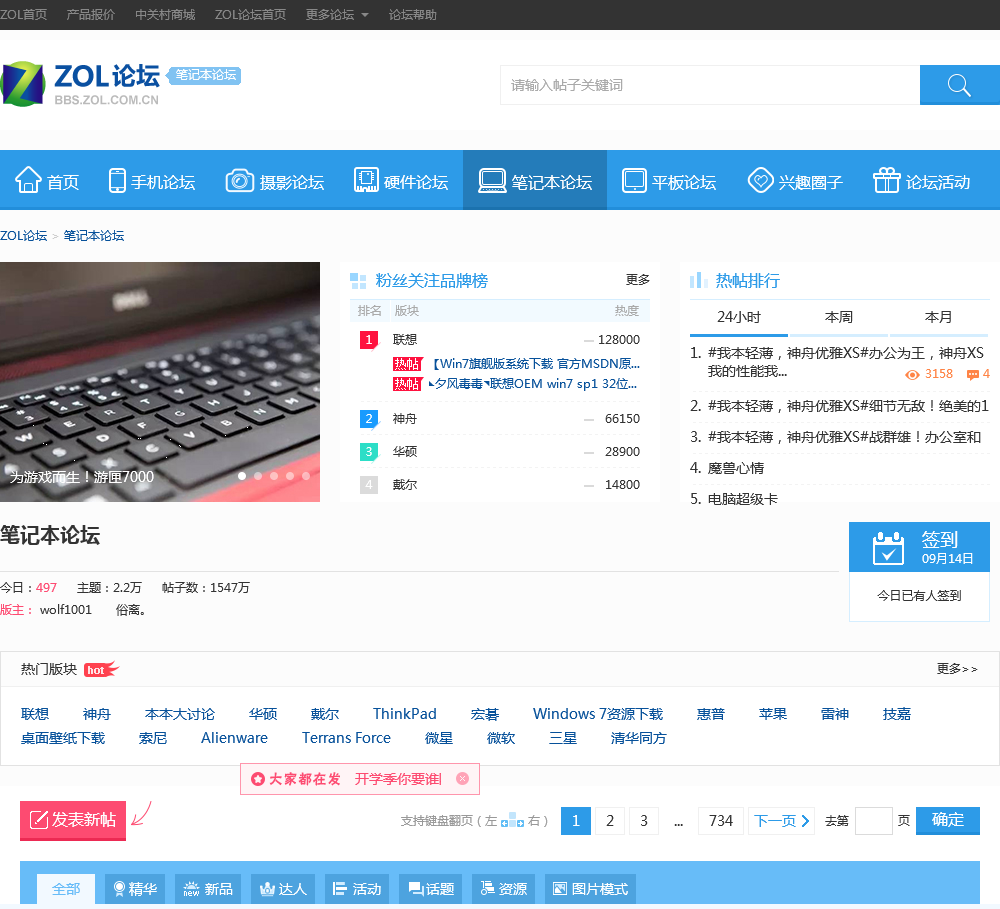
Task: Go to page 3 of posts
Action: pos(644,820)
